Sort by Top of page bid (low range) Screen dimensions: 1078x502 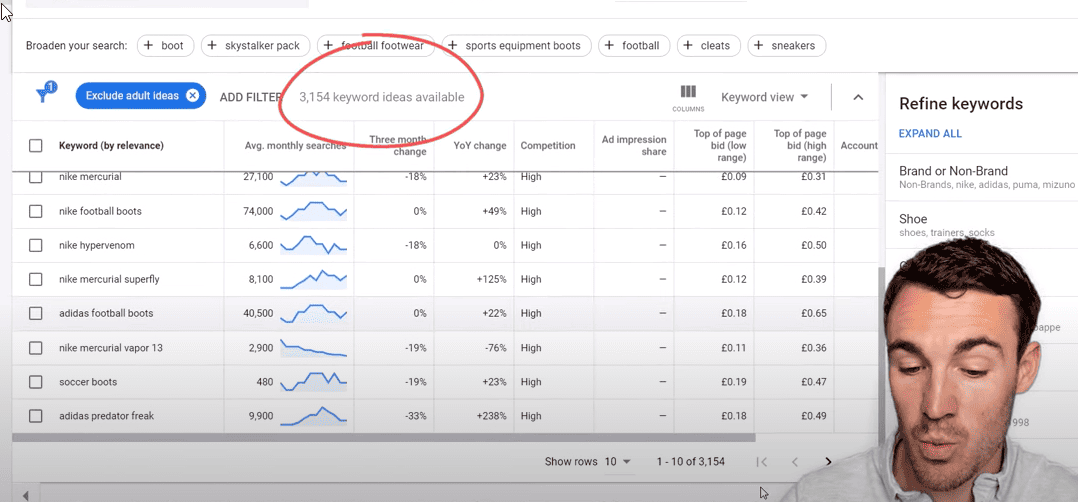tap(720, 146)
